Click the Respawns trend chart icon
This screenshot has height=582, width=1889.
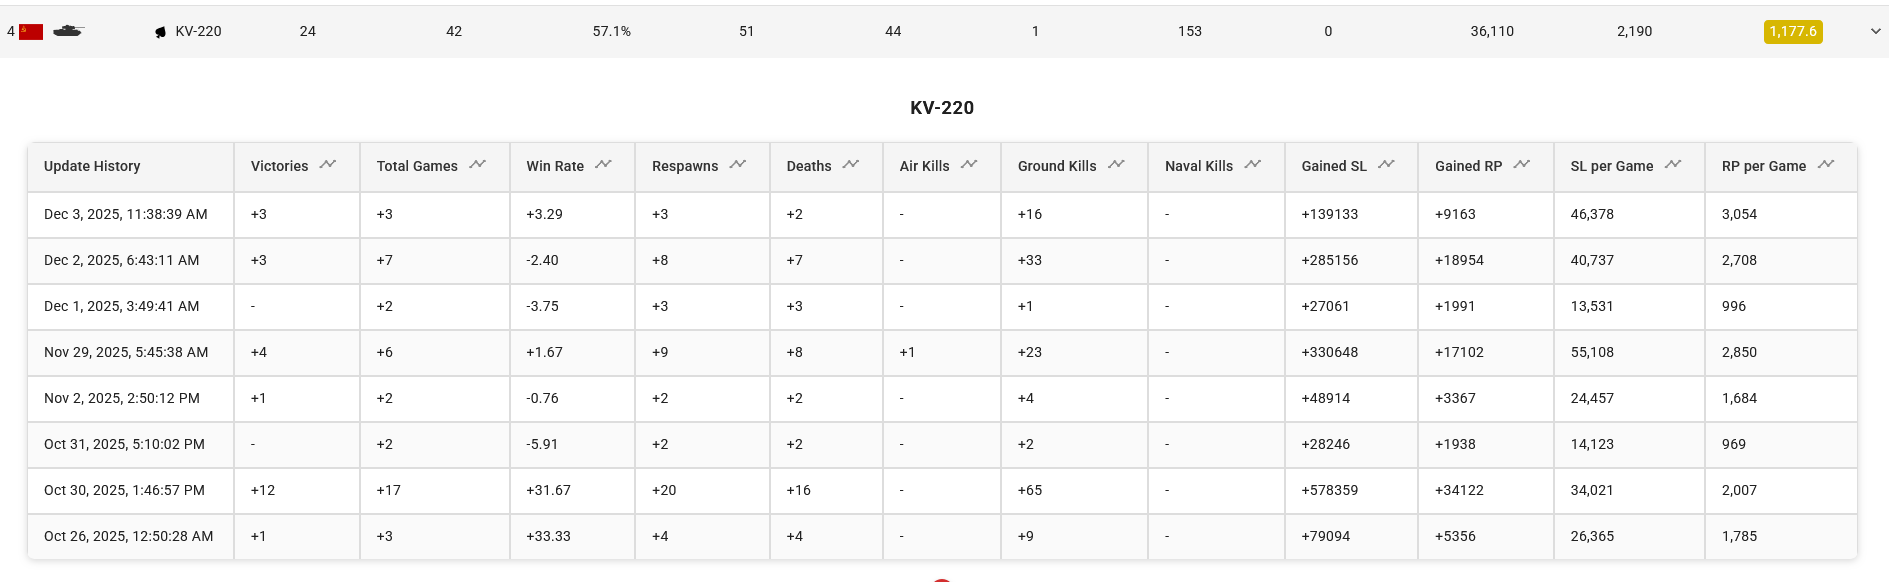pyautogui.click(x=738, y=165)
